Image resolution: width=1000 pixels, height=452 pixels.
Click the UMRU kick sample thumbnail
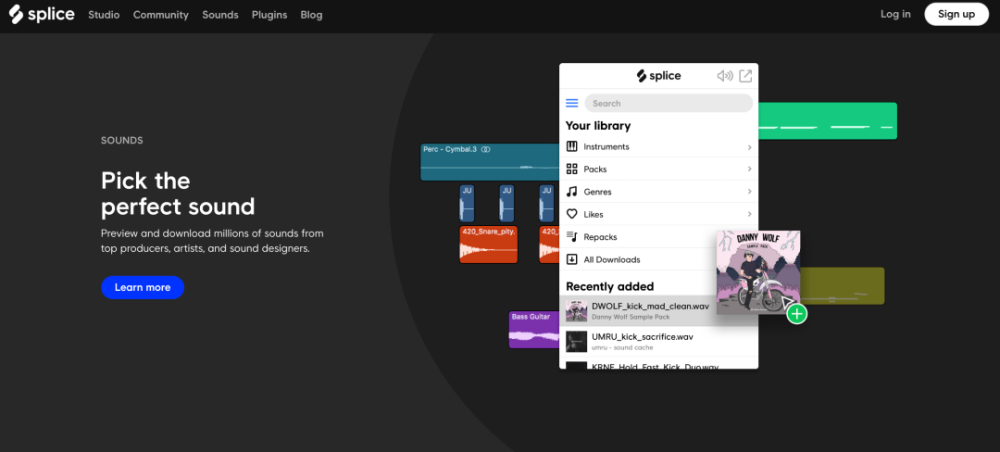point(577,342)
